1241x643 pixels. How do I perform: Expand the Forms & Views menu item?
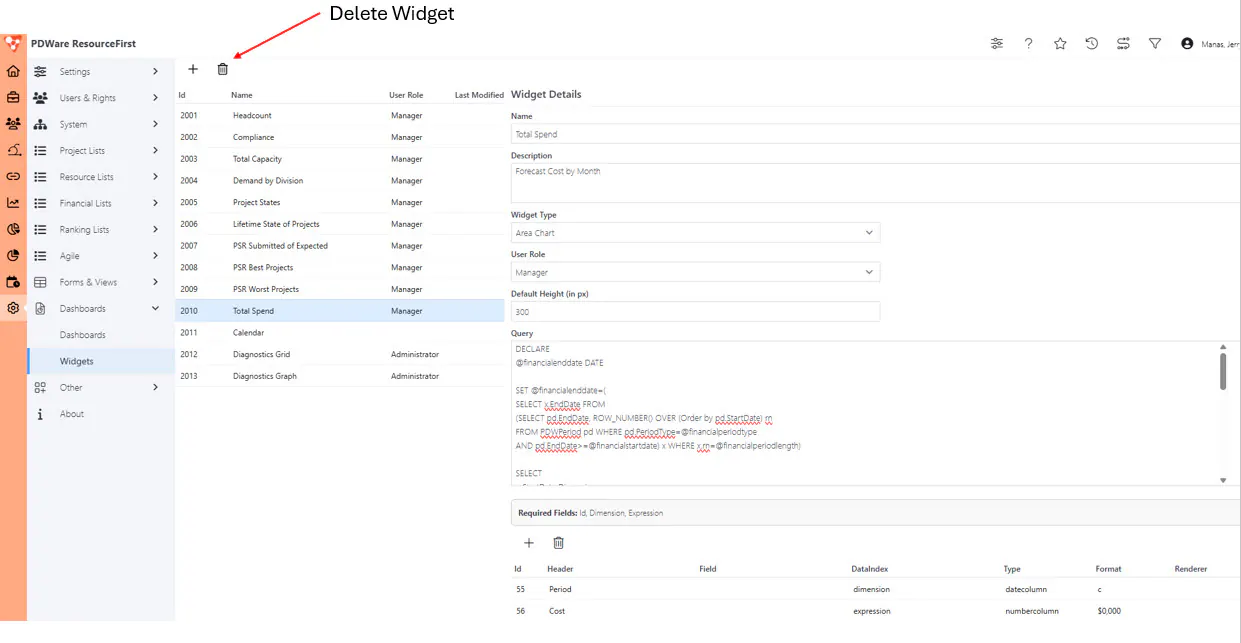pos(101,282)
